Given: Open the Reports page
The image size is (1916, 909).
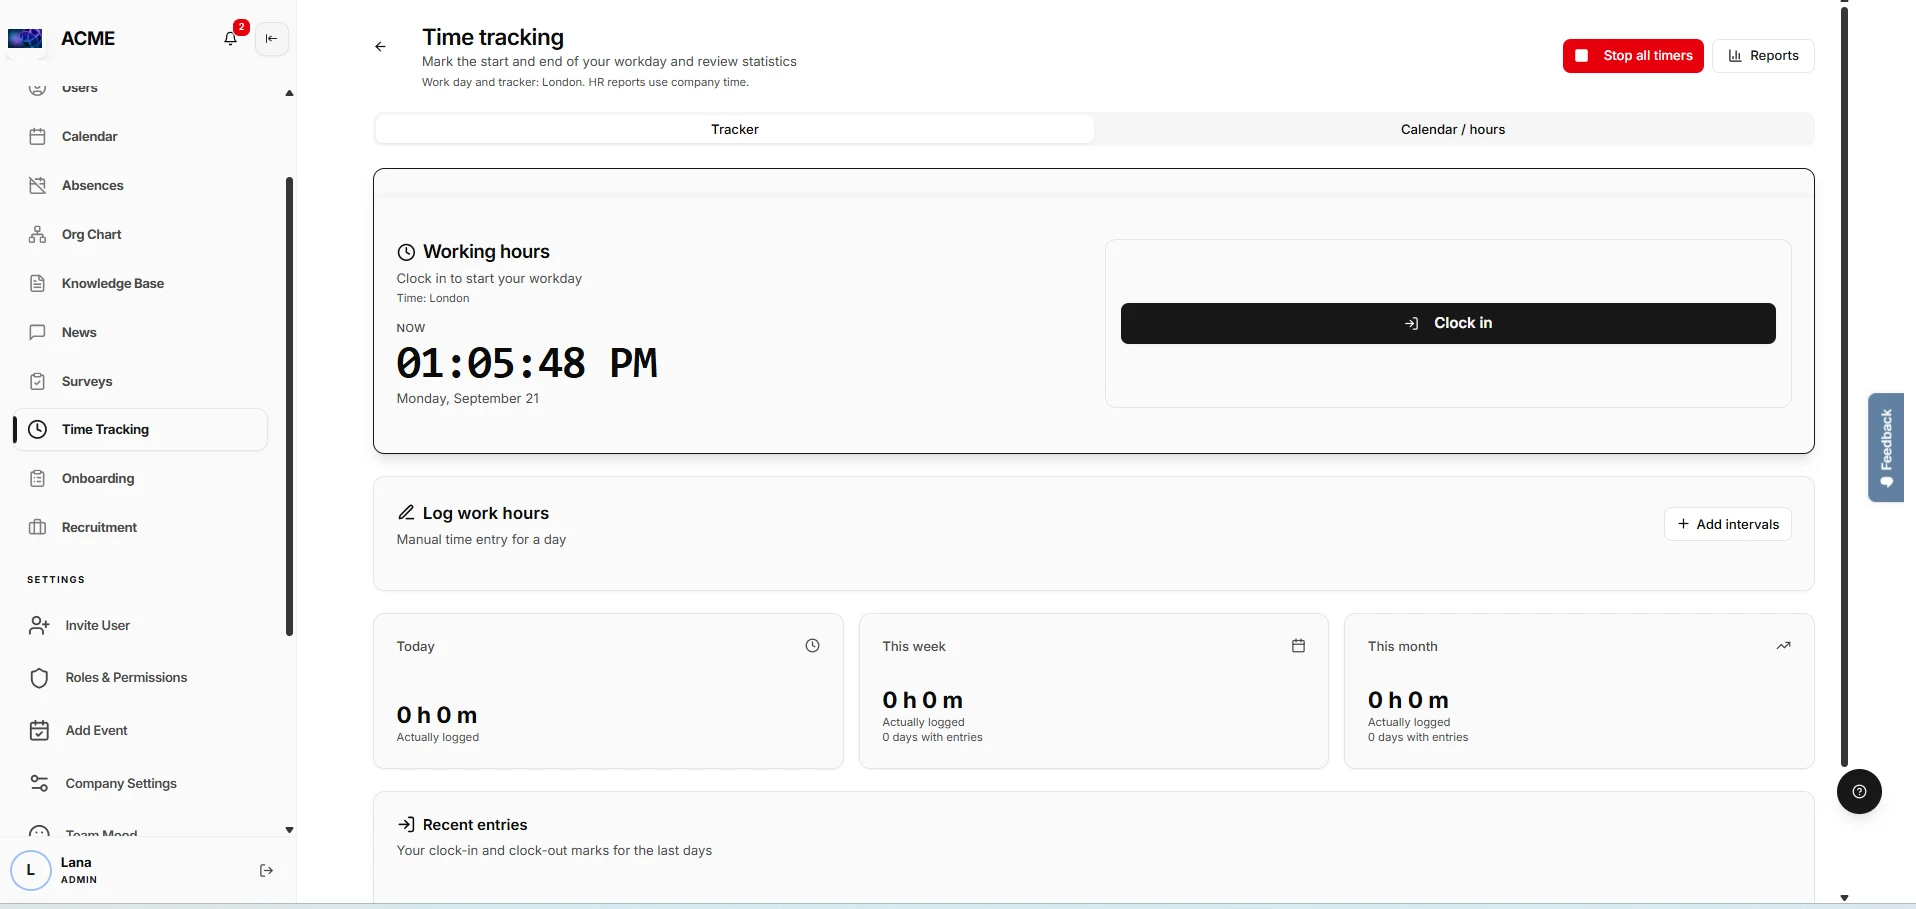Looking at the screenshot, I should click(1763, 56).
